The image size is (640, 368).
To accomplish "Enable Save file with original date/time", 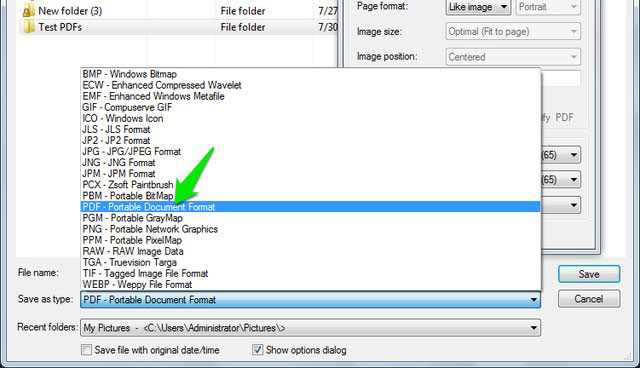I will [86, 350].
